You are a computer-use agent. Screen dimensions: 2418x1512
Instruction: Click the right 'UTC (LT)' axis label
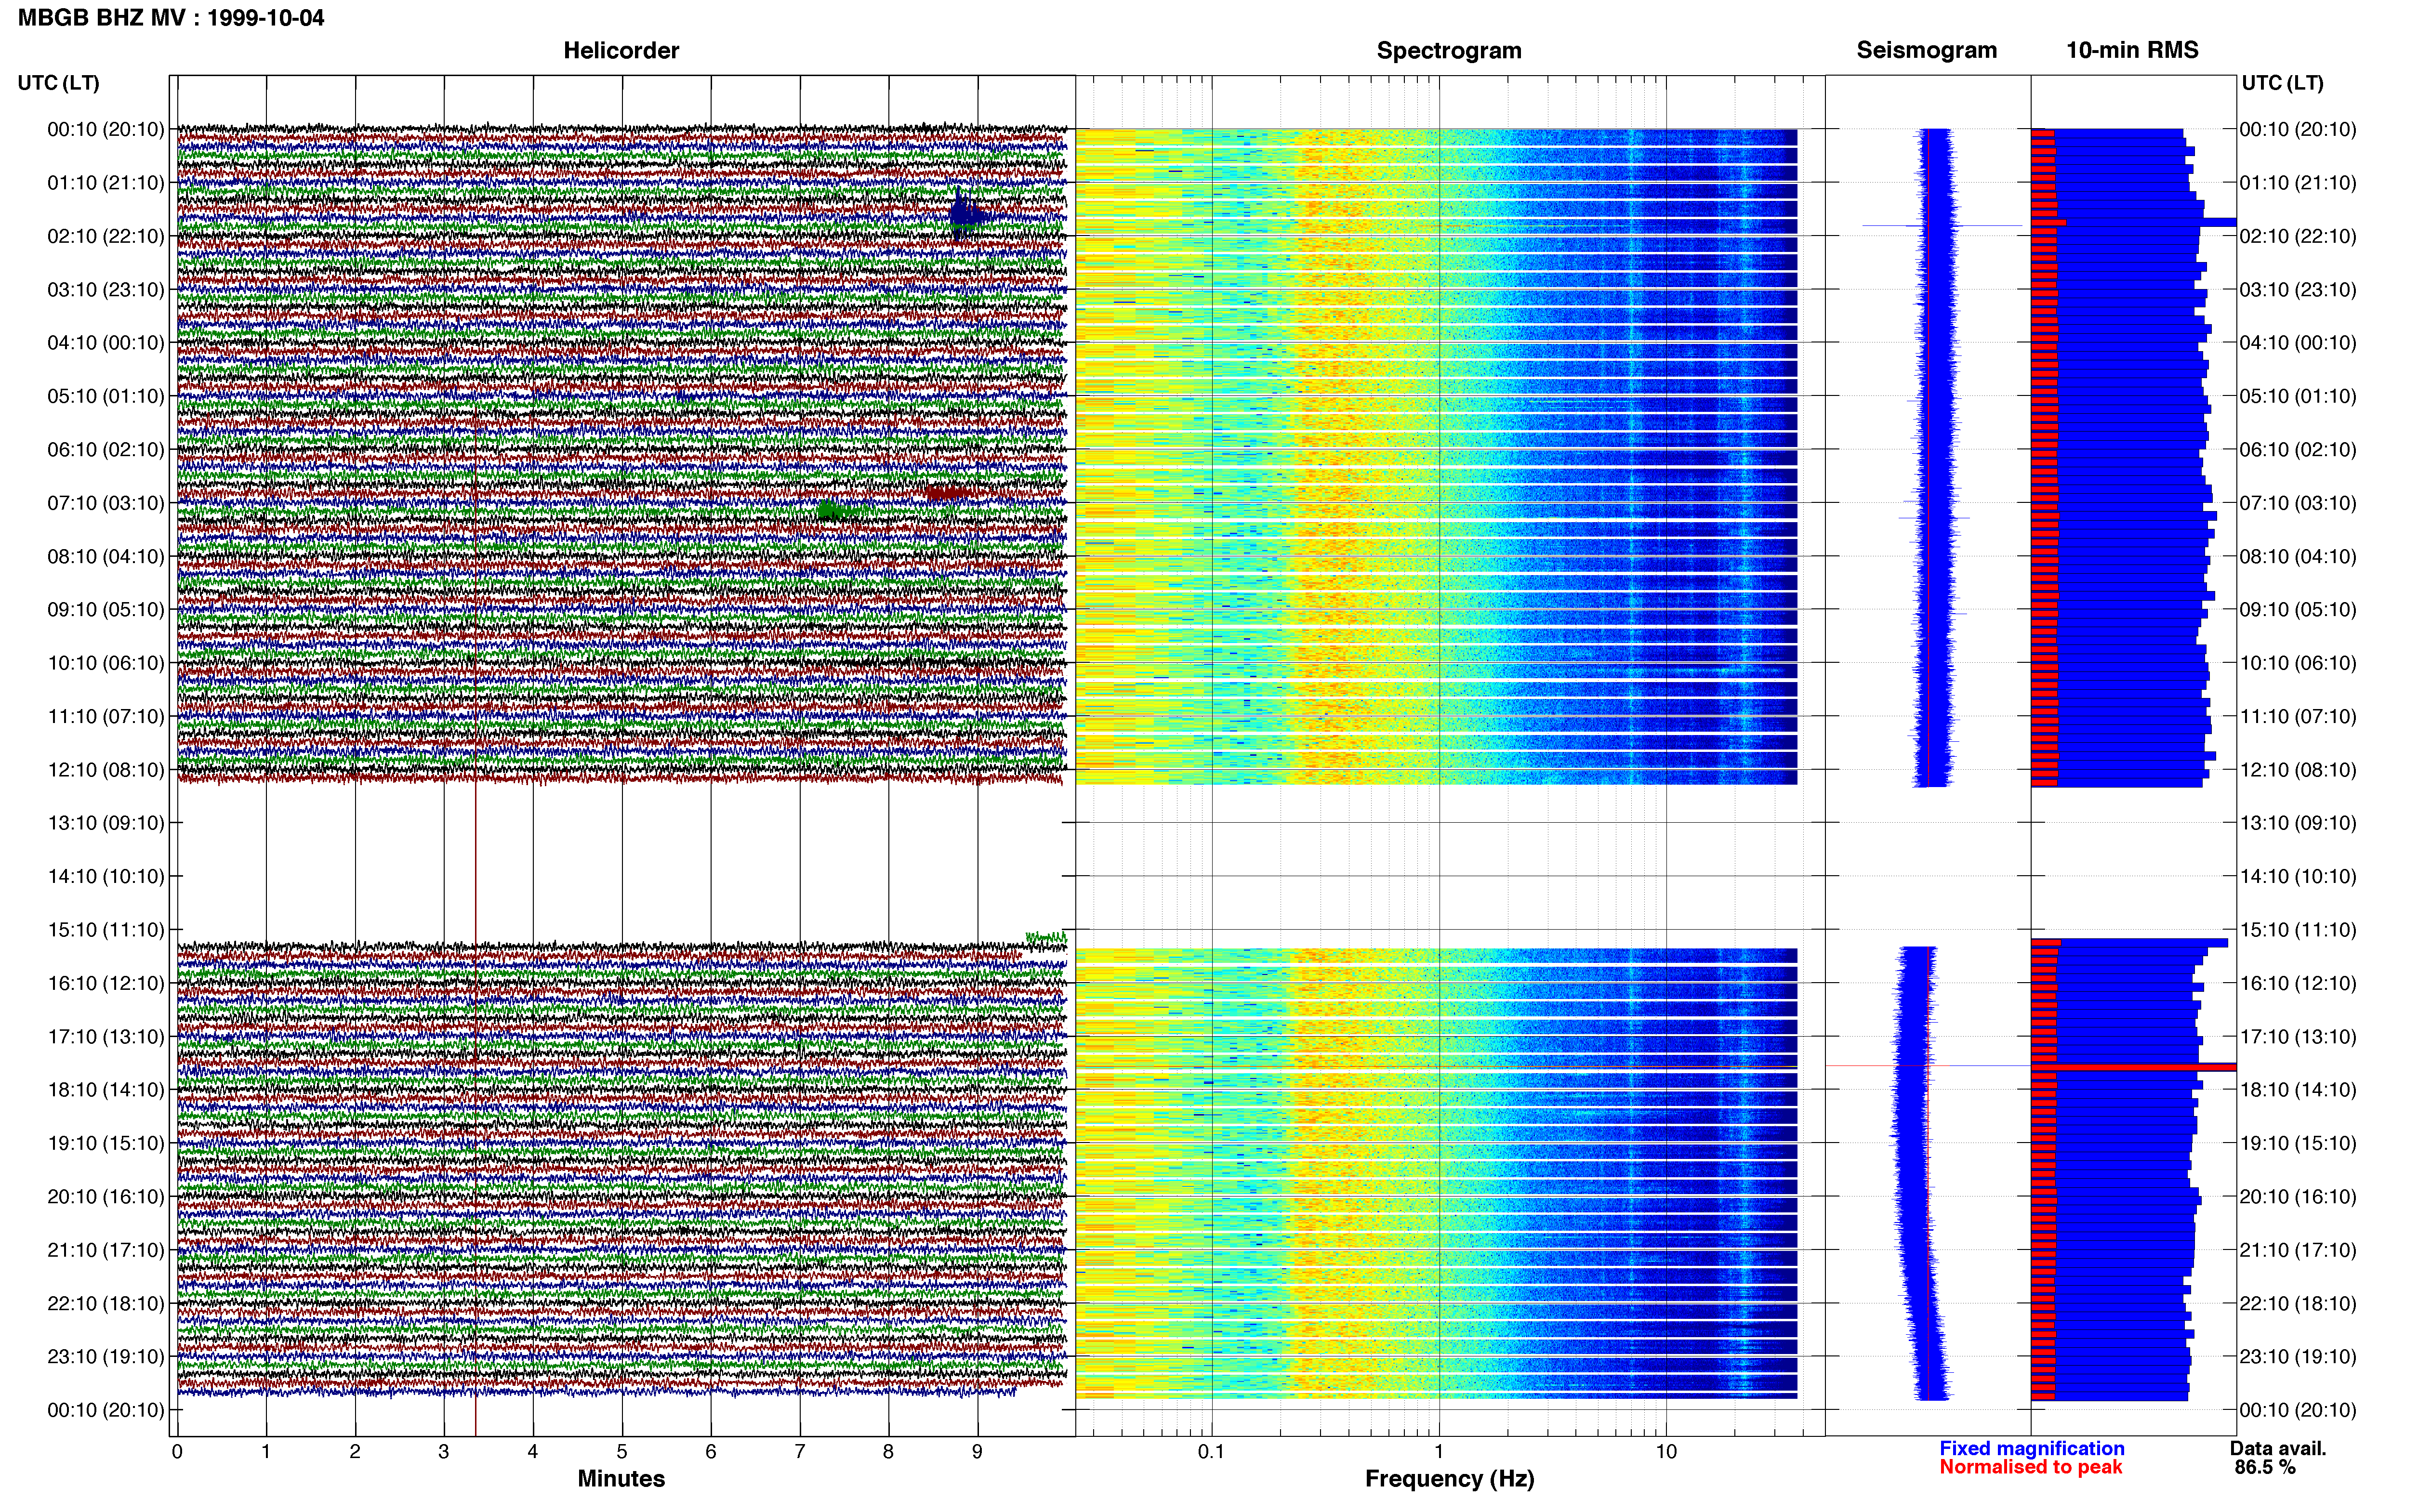pyautogui.click(x=2282, y=83)
